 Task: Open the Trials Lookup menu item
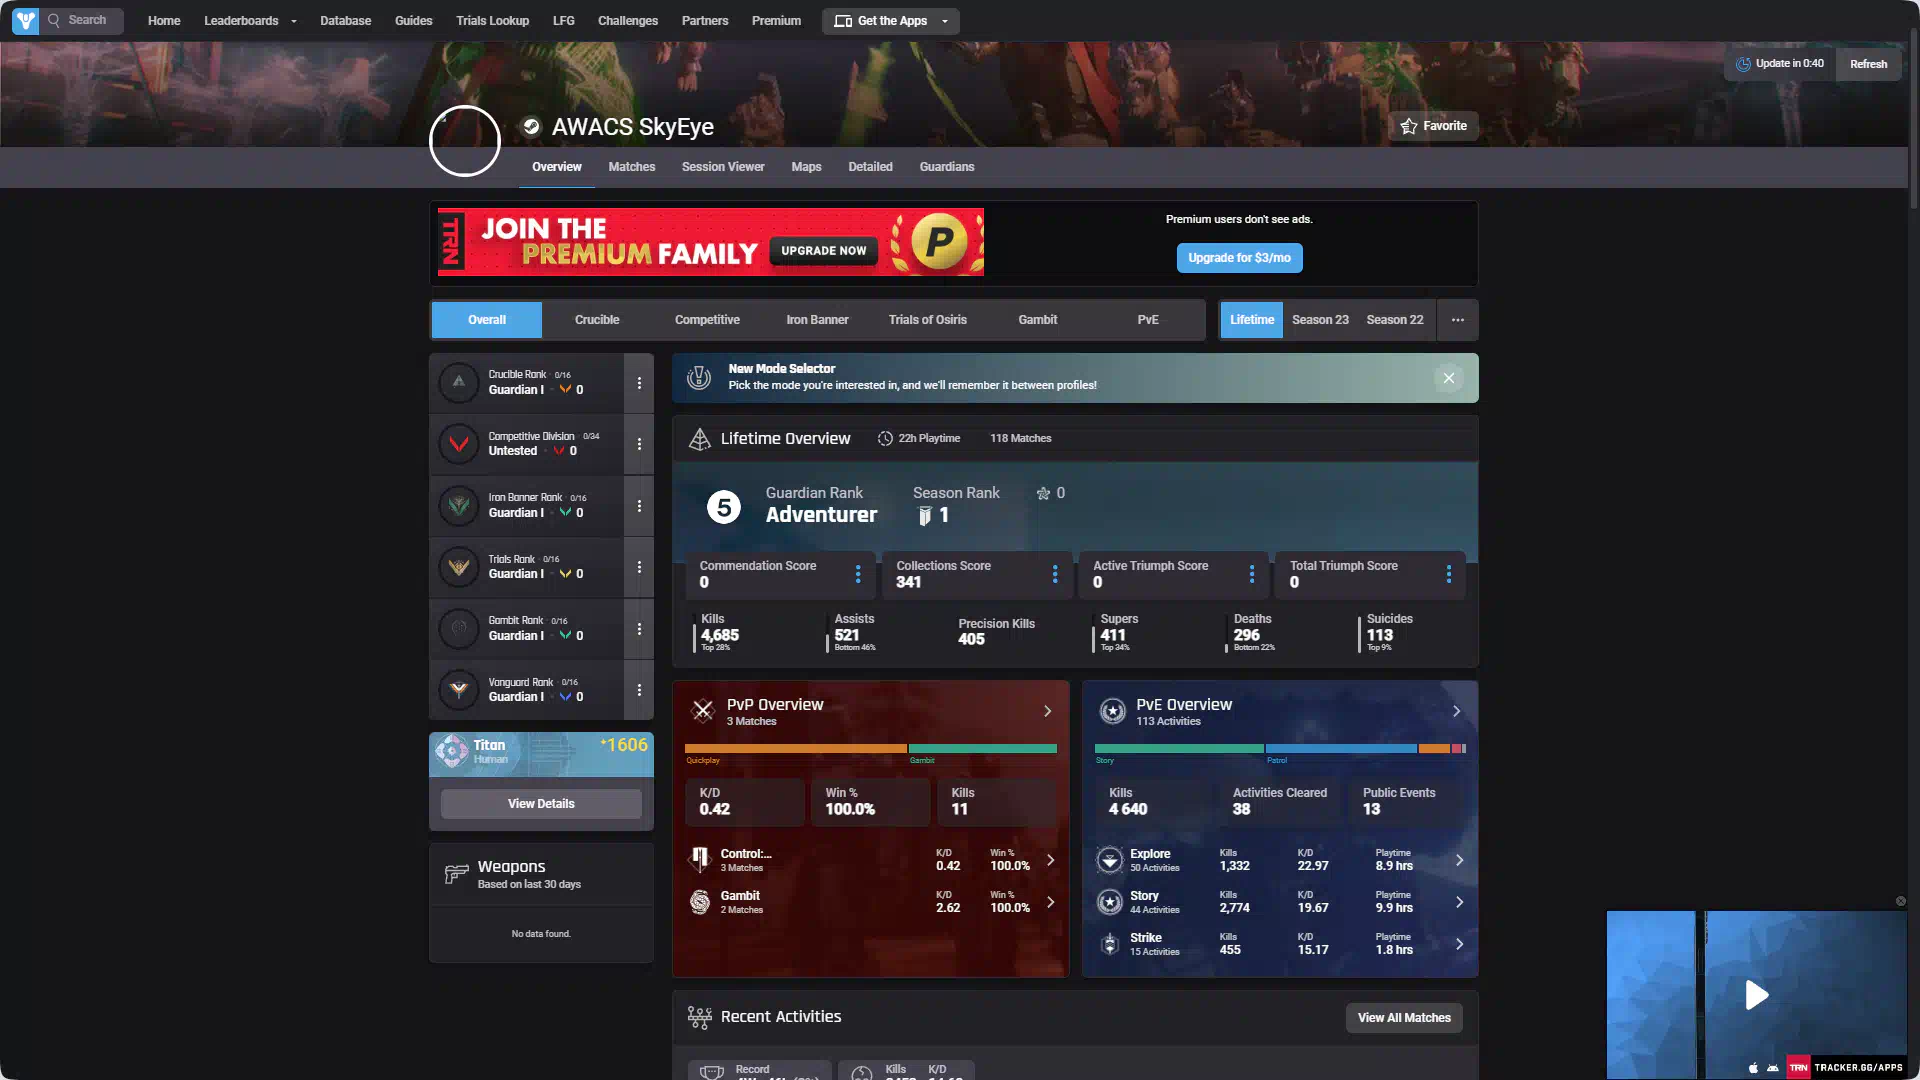point(492,21)
